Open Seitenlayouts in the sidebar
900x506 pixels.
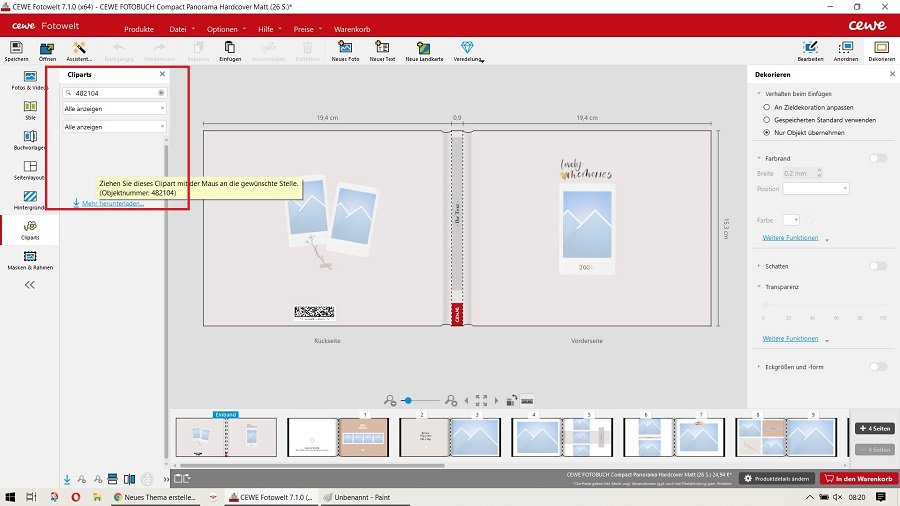click(30, 168)
